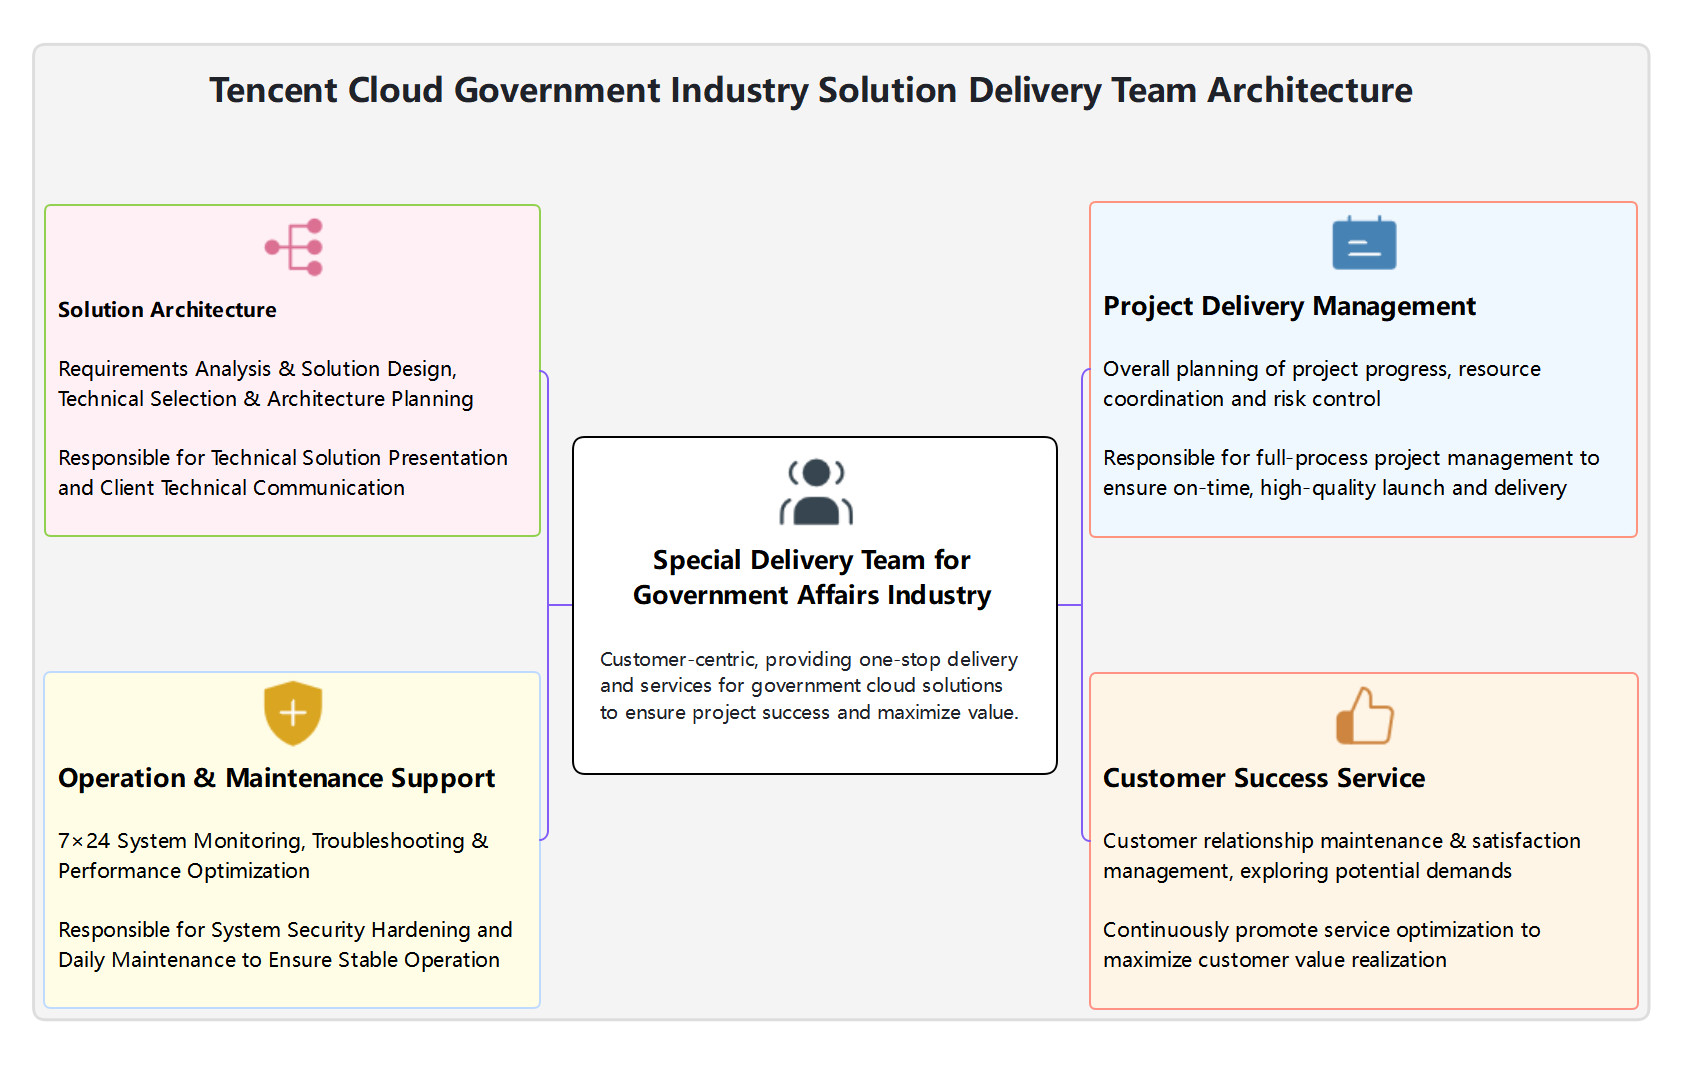Click the team person icon in the center card
Image resolution: width=1682 pixels, height=1065 pixels.
(x=814, y=492)
